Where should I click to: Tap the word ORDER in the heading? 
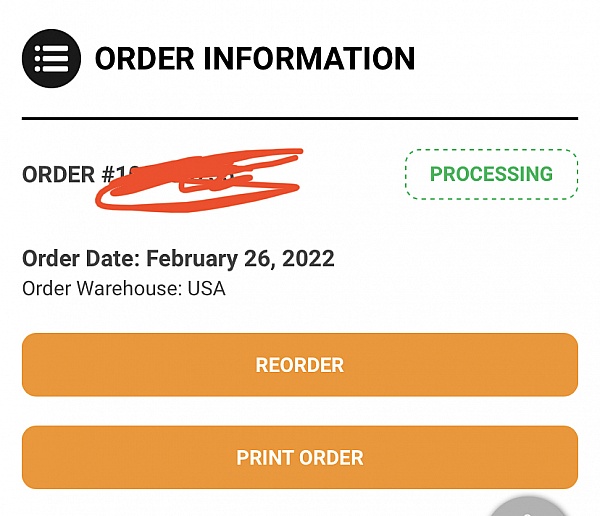click(x=143, y=59)
